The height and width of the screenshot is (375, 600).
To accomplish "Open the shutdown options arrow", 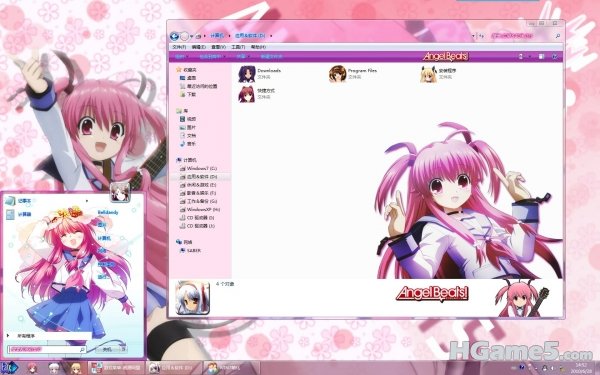I will pos(123,349).
